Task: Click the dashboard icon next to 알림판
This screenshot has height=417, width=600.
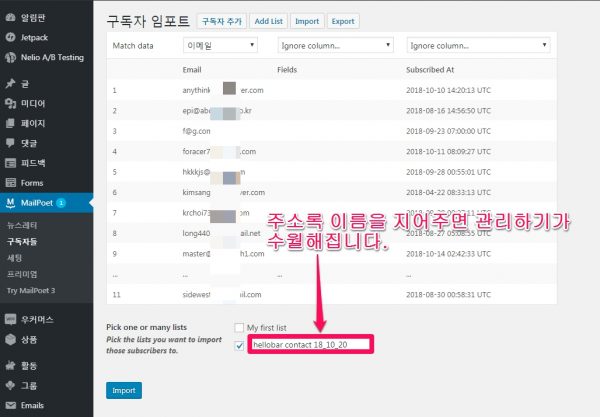Action: pos(10,18)
